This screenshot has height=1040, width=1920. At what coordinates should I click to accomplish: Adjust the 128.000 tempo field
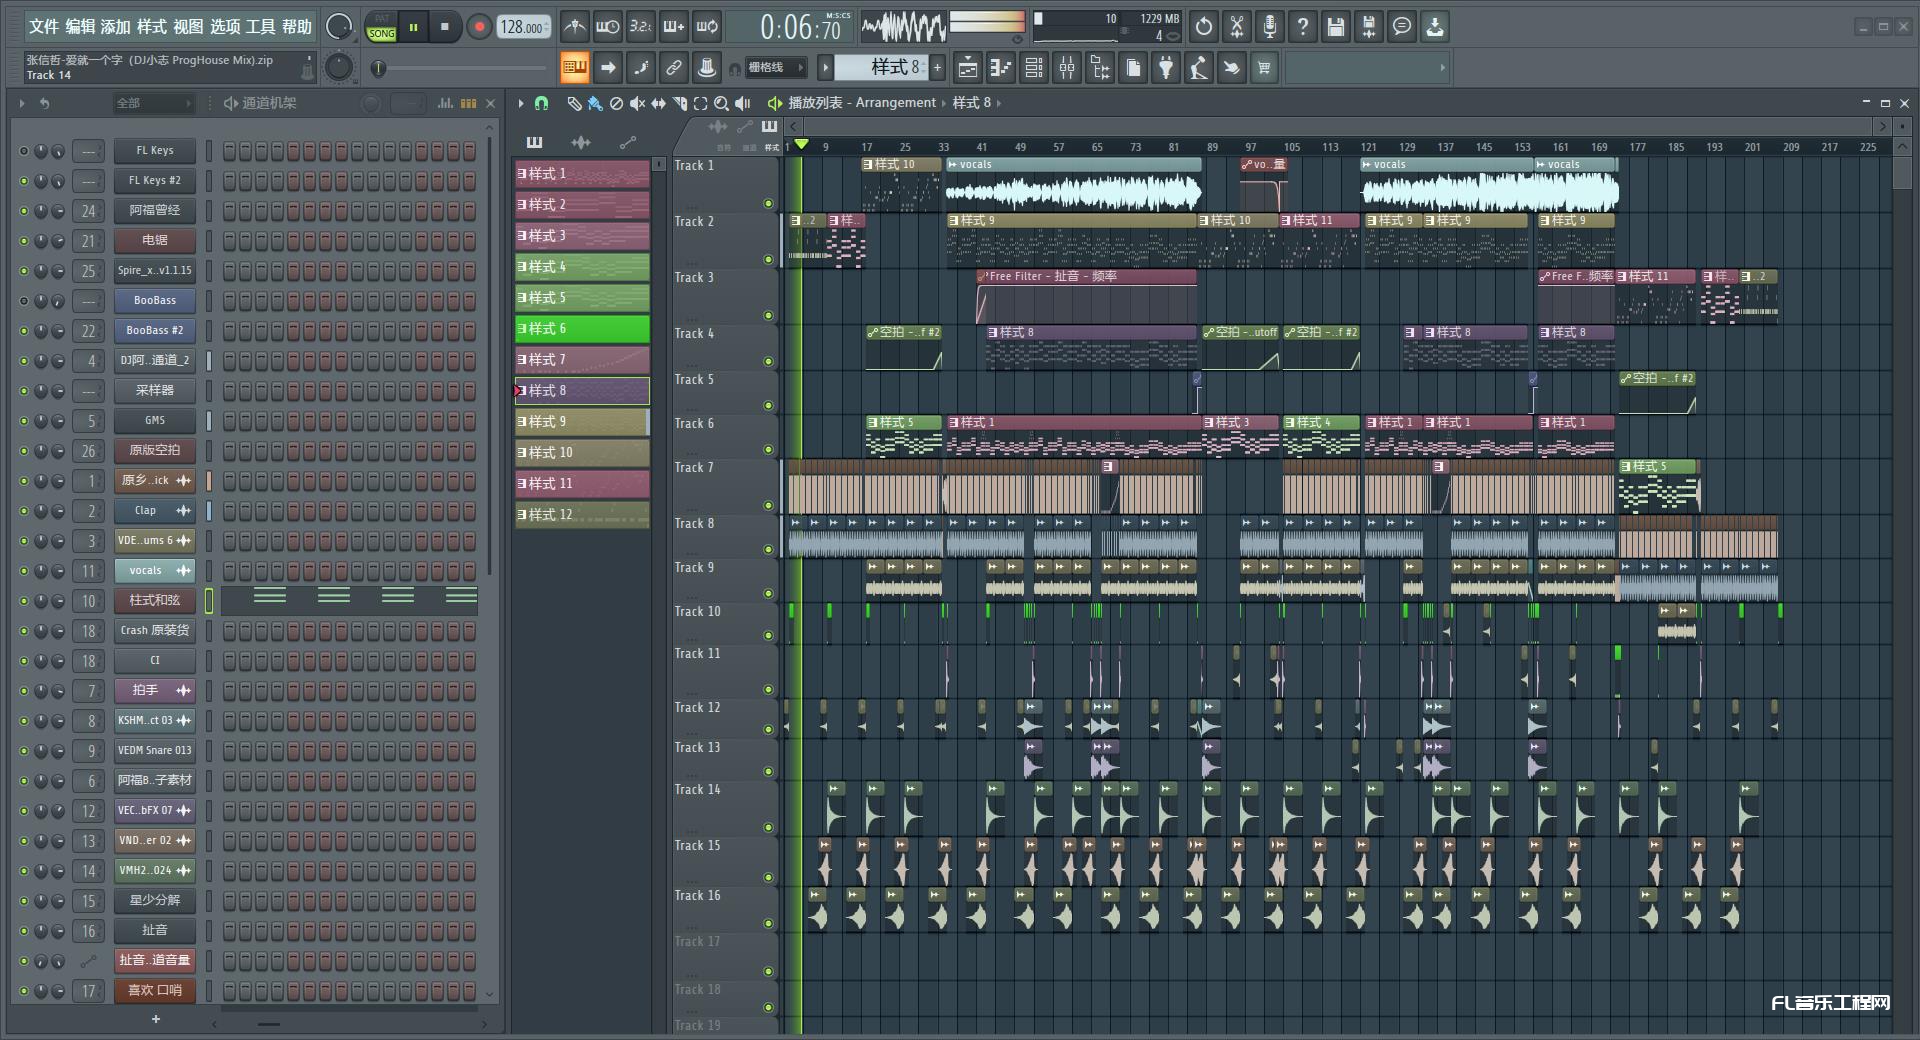(524, 27)
